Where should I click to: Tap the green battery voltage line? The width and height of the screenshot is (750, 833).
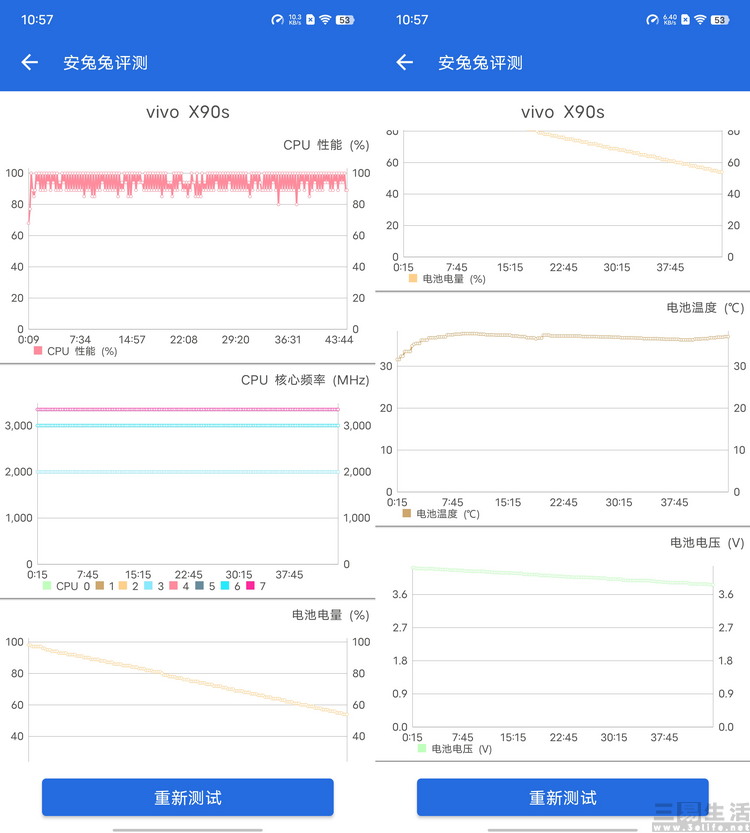[563, 576]
